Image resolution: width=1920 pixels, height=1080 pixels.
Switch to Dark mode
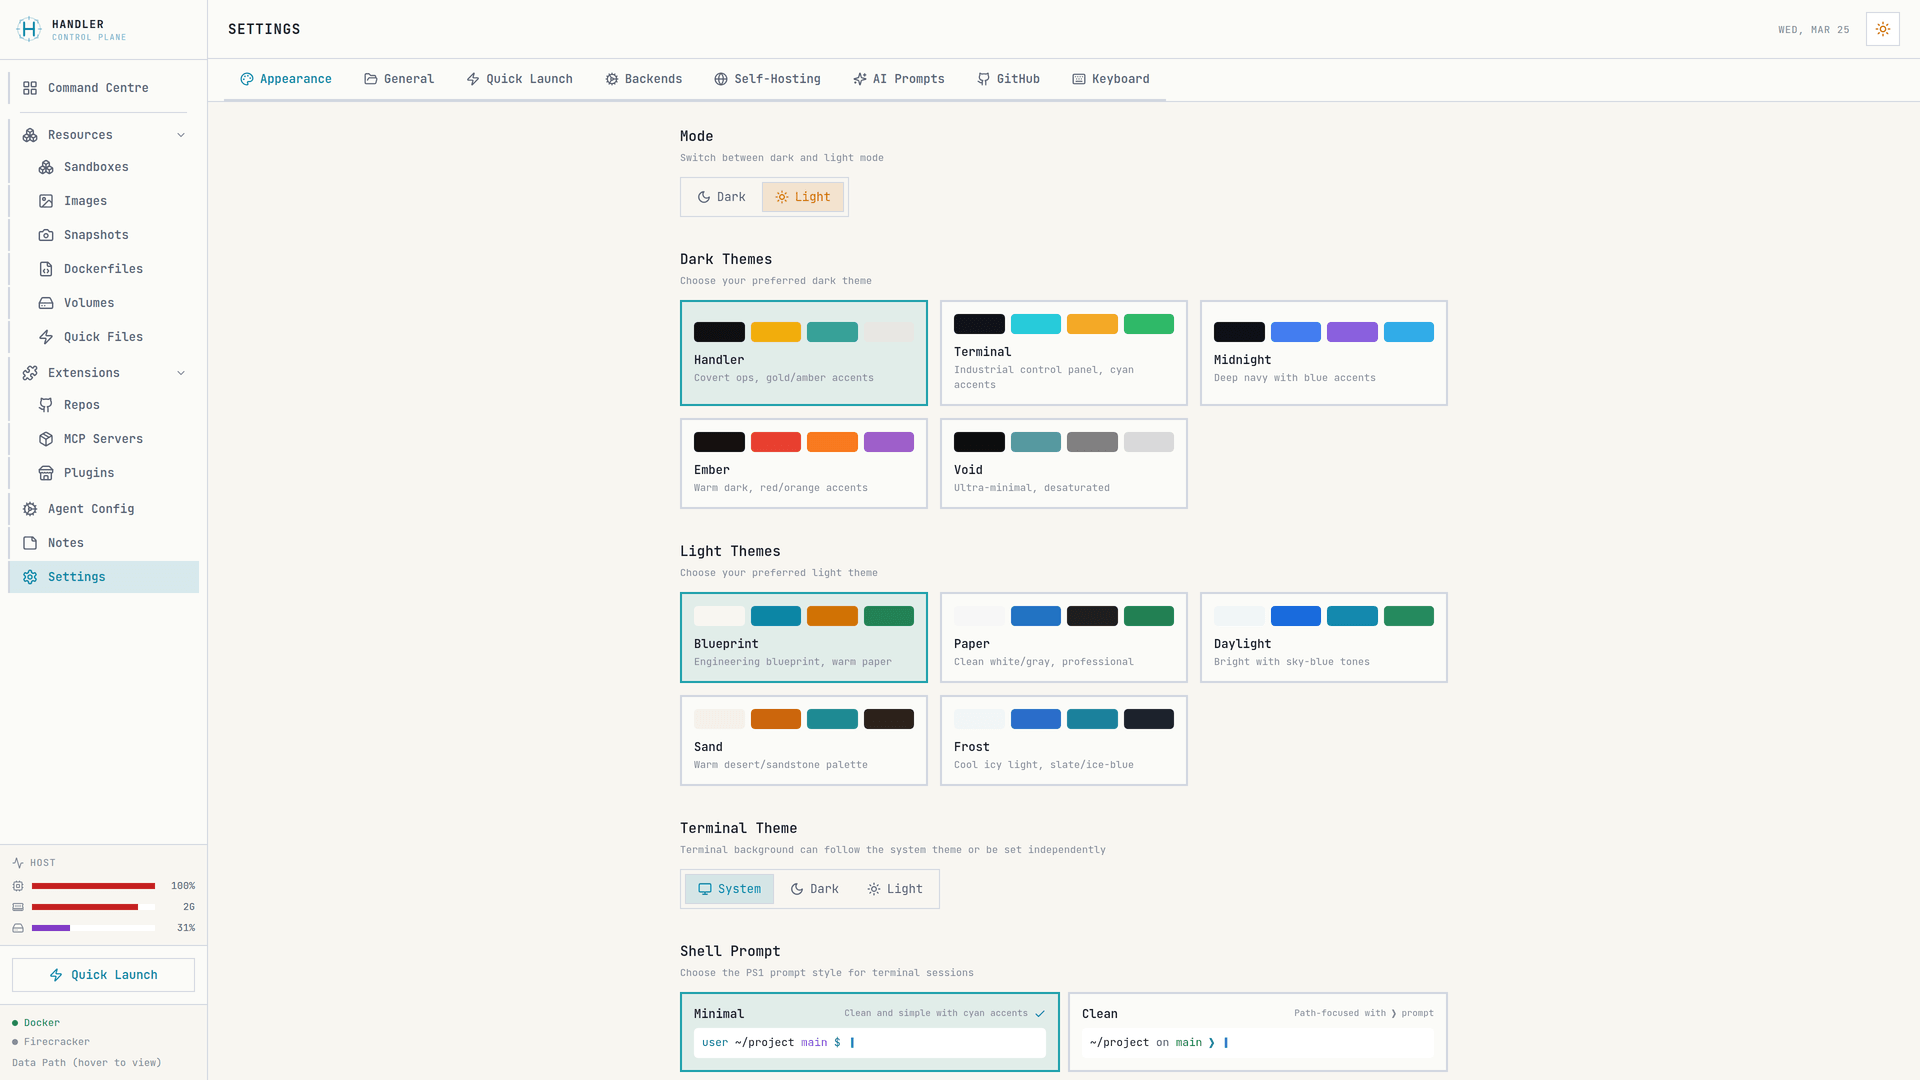pos(721,196)
